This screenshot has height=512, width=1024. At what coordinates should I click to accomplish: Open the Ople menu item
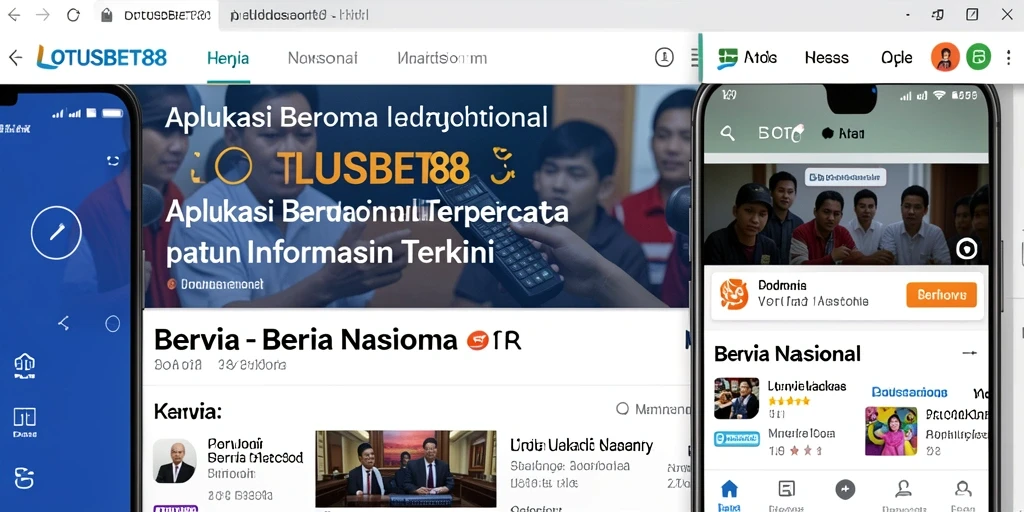pyautogui.click(x=896, y=58)
